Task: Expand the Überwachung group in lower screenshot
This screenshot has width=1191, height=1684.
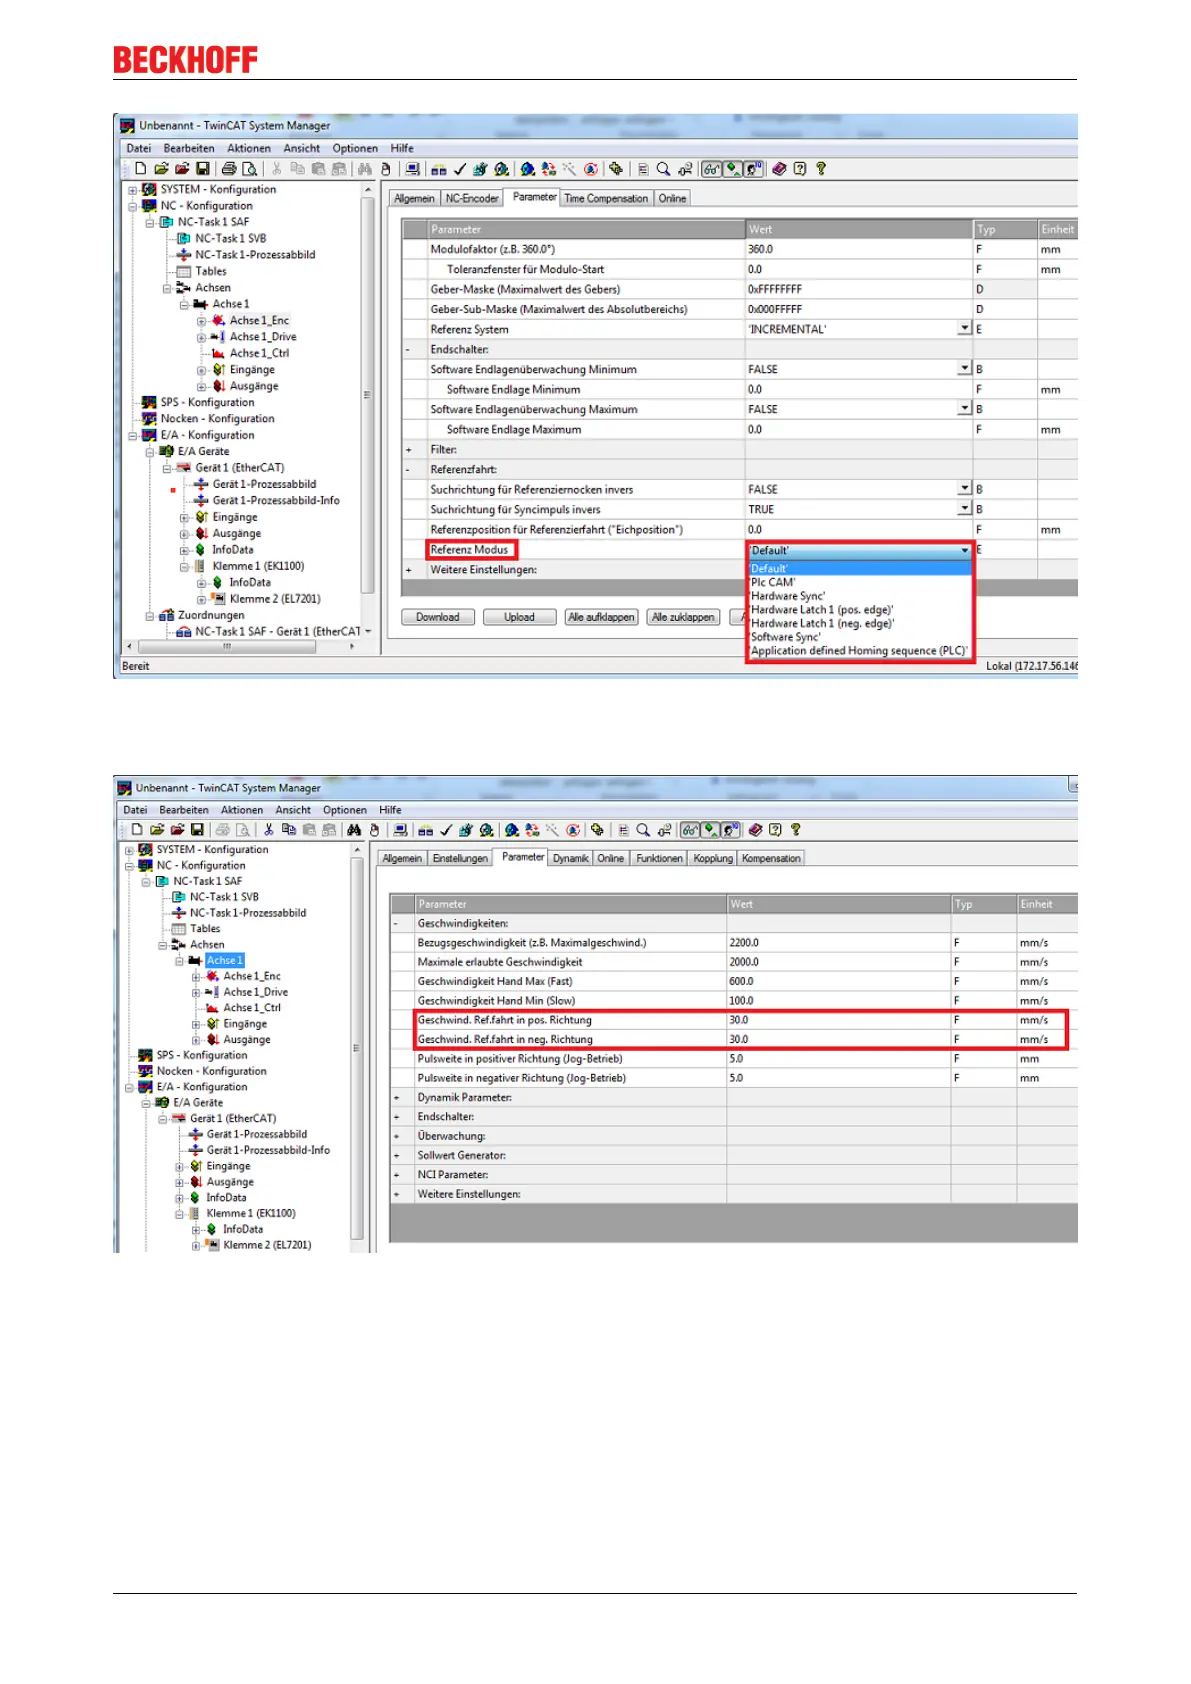Action: 397,1136
